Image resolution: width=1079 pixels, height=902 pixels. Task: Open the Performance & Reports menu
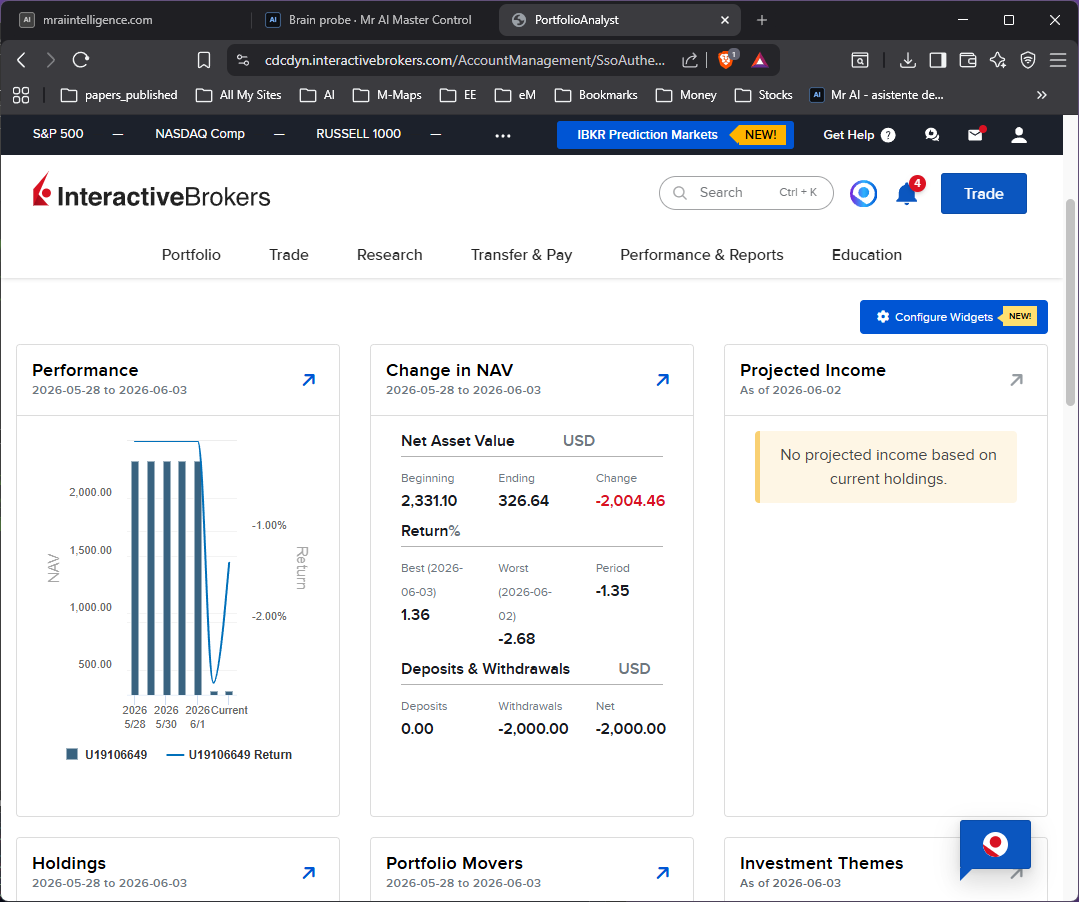coord(702,255)
